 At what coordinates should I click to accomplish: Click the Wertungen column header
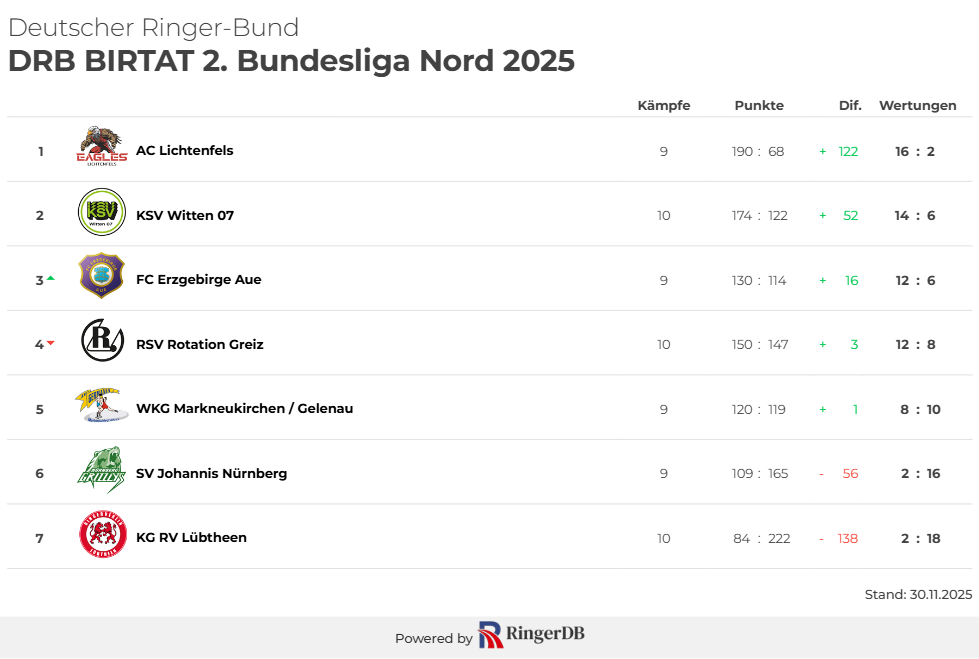917,105
